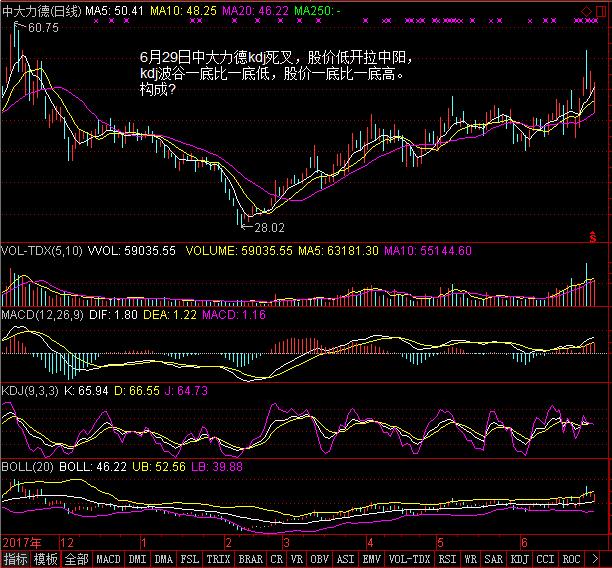612x568 pixels.
Task: Click the white annotation text about 6月29日 kdj死叉
Action: (x=276, y=73)
